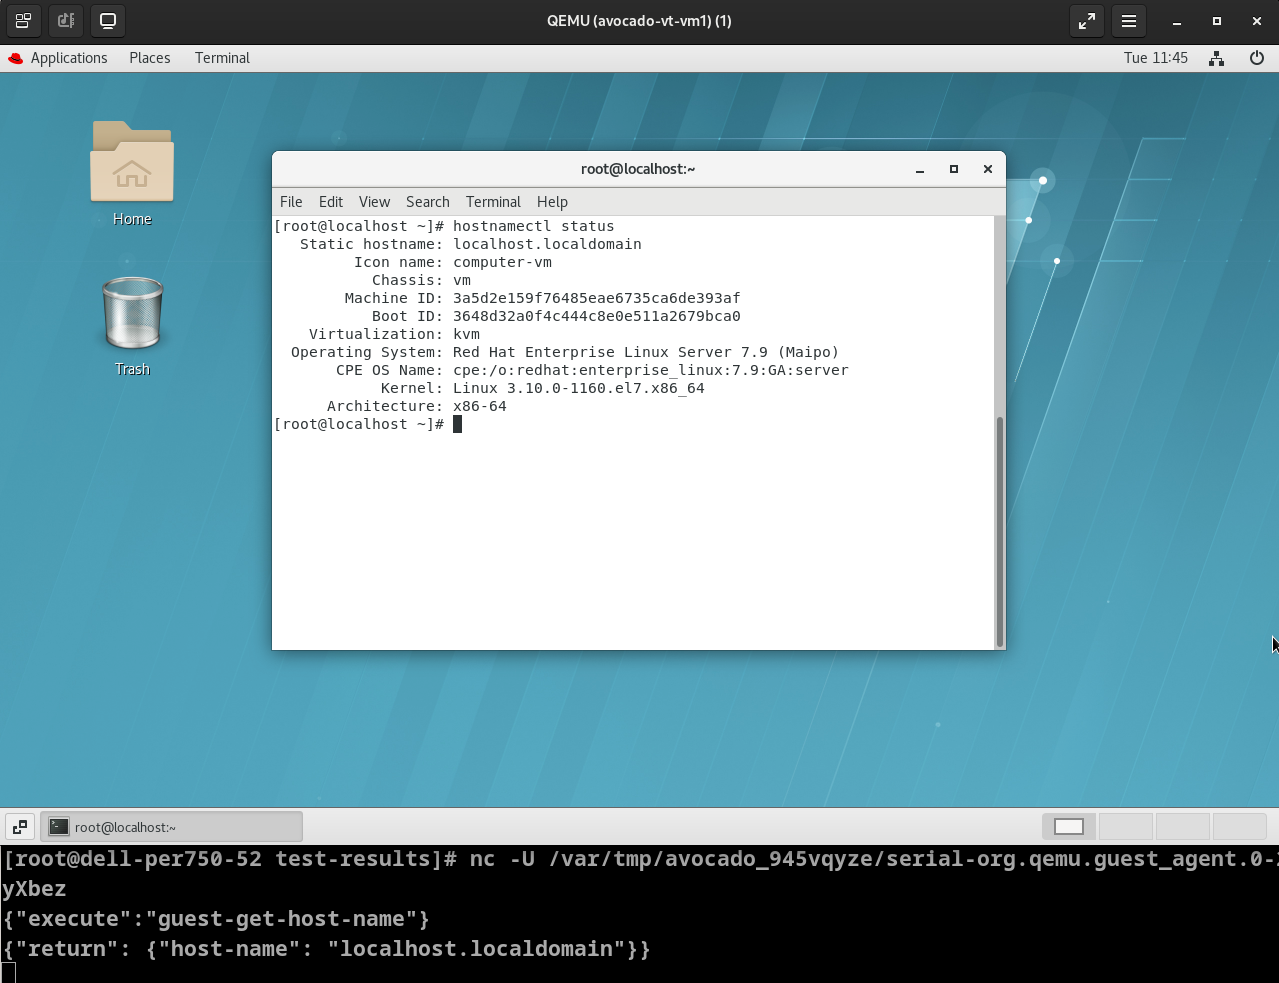Minimize the root@localhost terminal window
1279x983 pixels.
(x=920, y=169)
